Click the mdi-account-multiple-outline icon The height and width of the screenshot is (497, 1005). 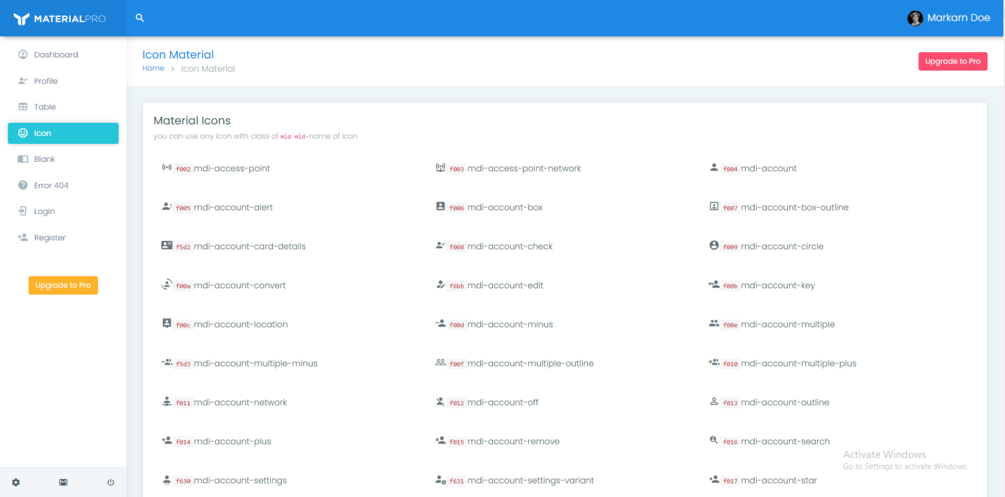[x=440, y=362]
